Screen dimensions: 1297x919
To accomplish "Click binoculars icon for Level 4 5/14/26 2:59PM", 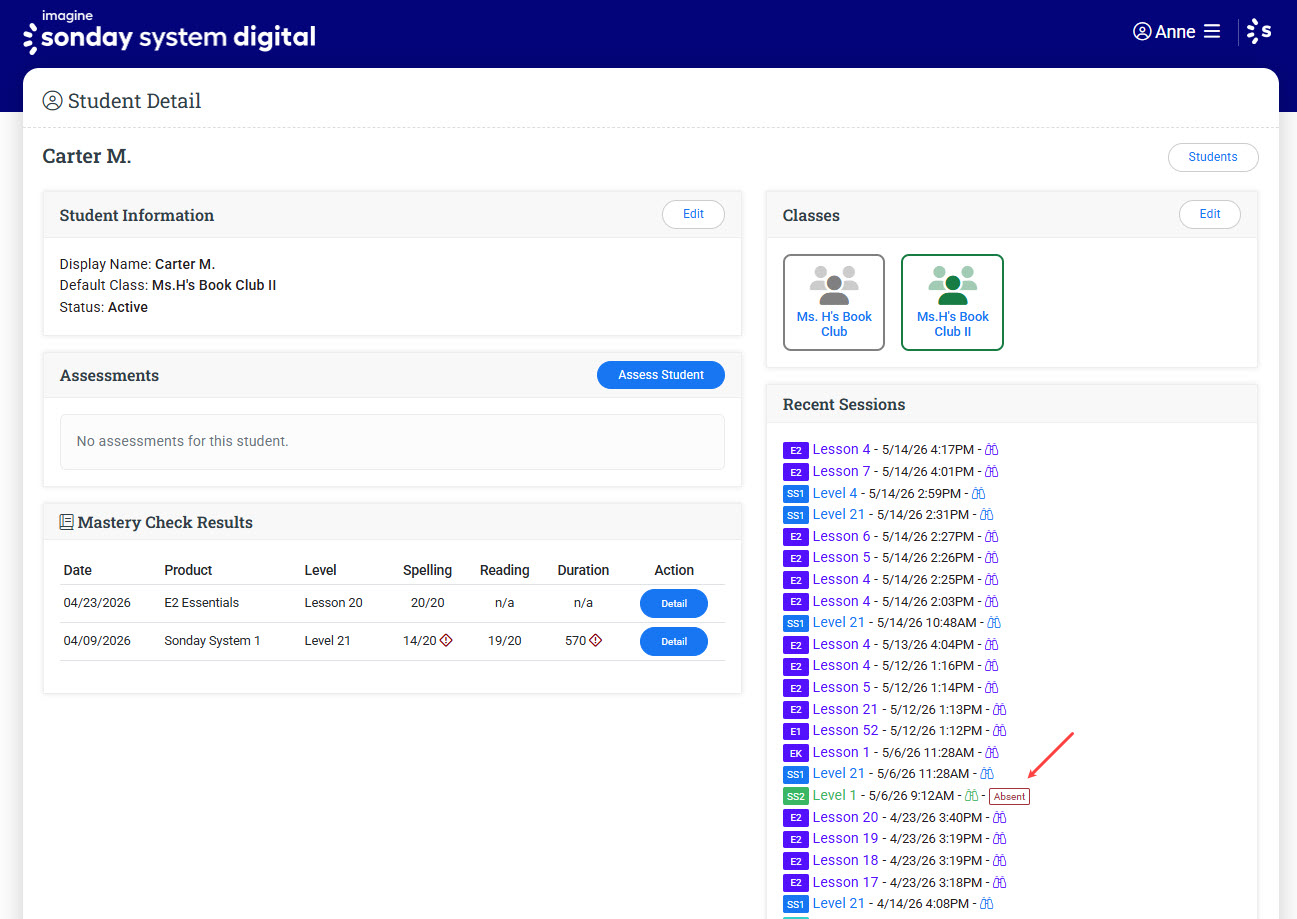I will click(979, 493).
